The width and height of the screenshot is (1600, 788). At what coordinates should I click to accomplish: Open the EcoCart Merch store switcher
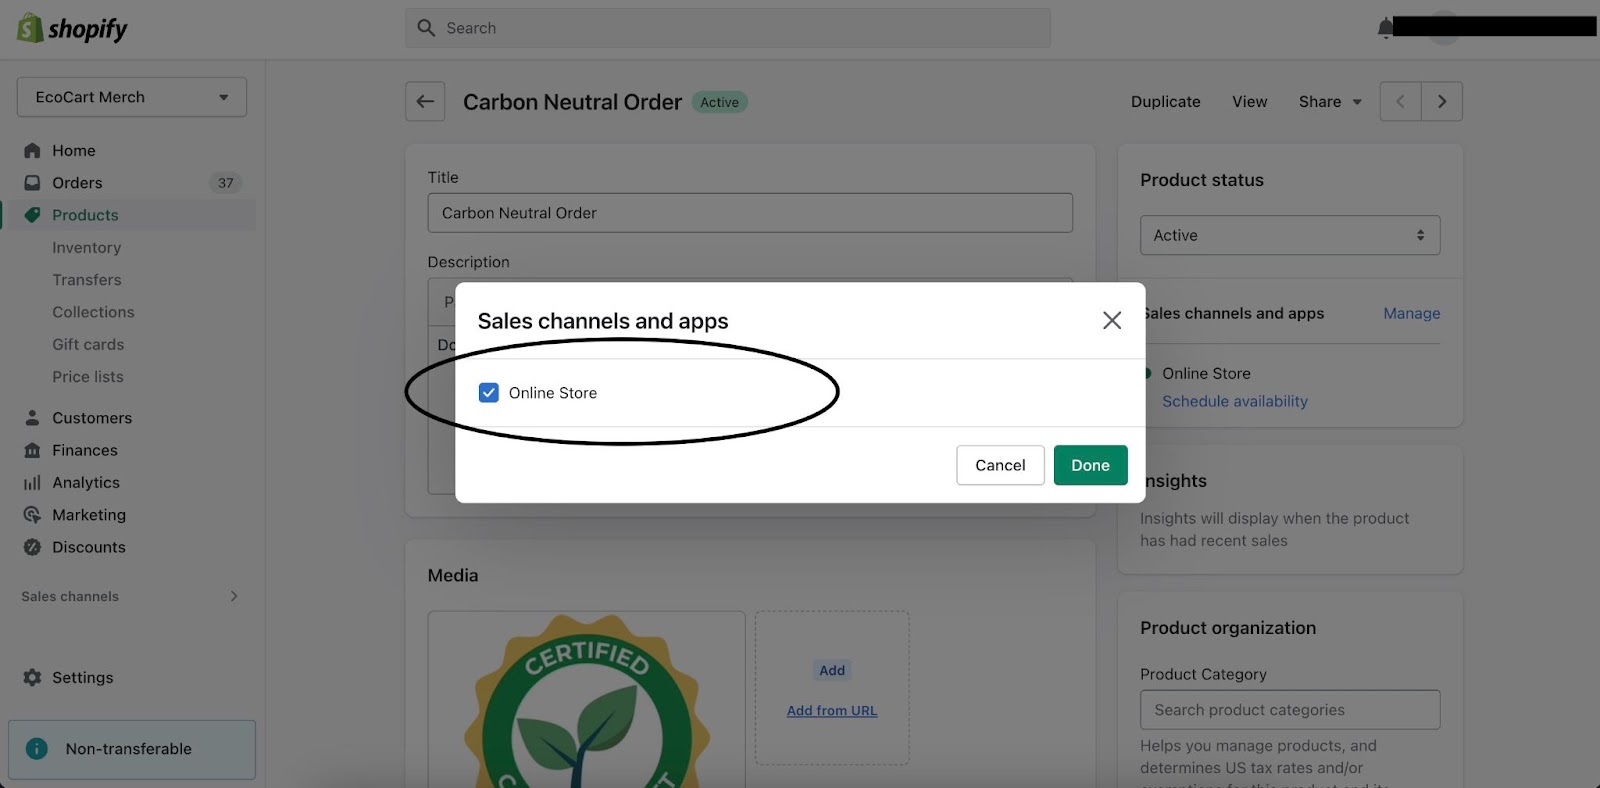click(x=132, y=97)
